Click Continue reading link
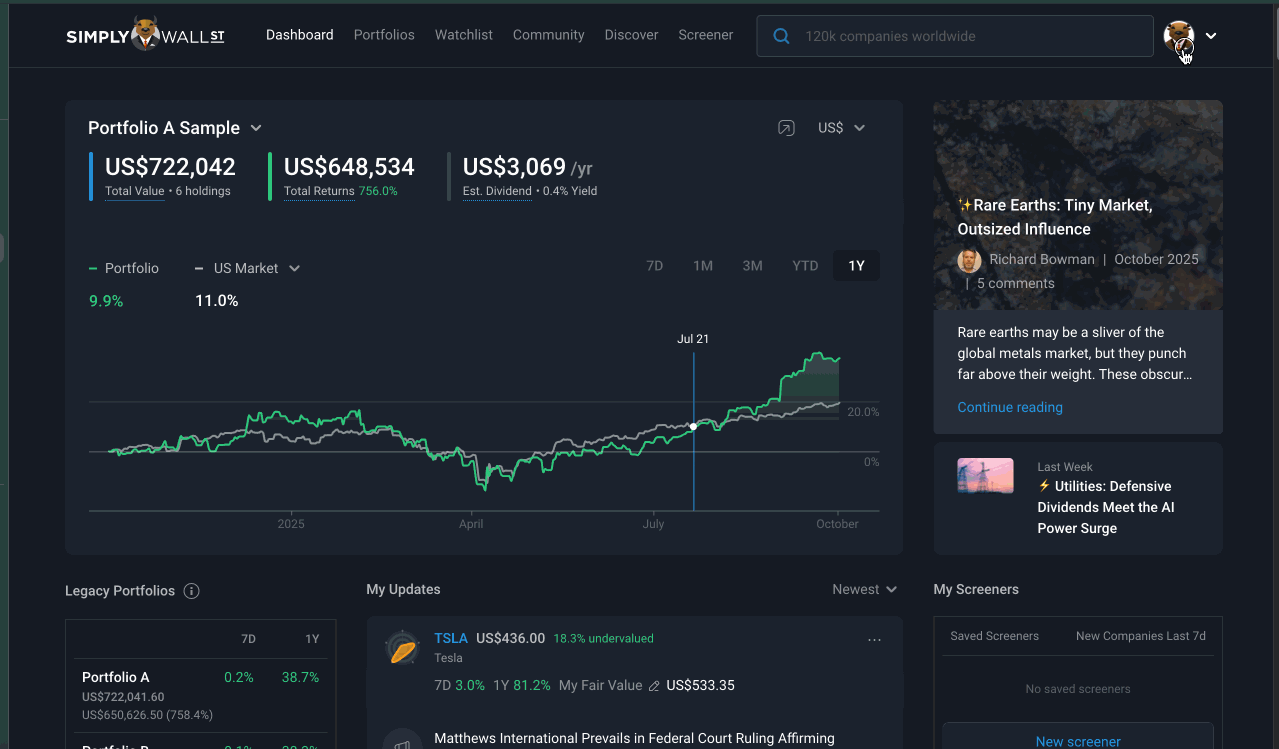 pyautogui.click(x=1010, y=407)
